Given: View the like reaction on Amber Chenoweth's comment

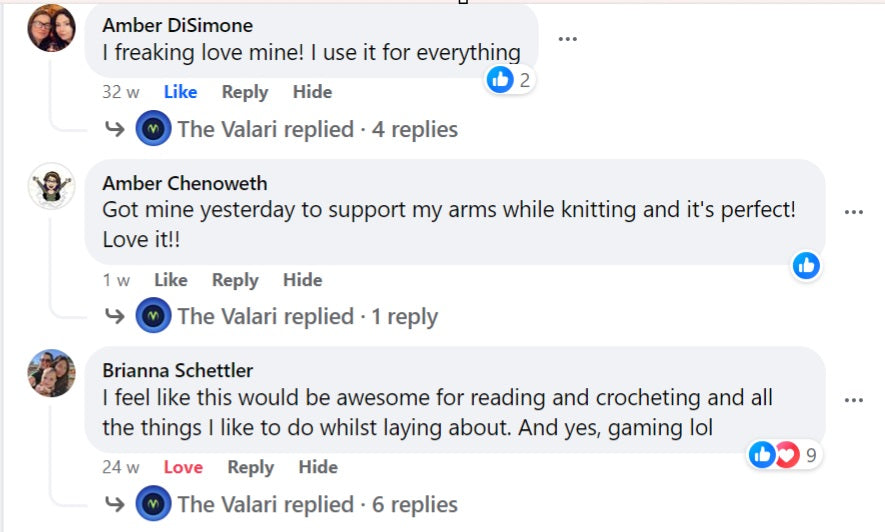Looking at the screenshot, I should point(806,266).
